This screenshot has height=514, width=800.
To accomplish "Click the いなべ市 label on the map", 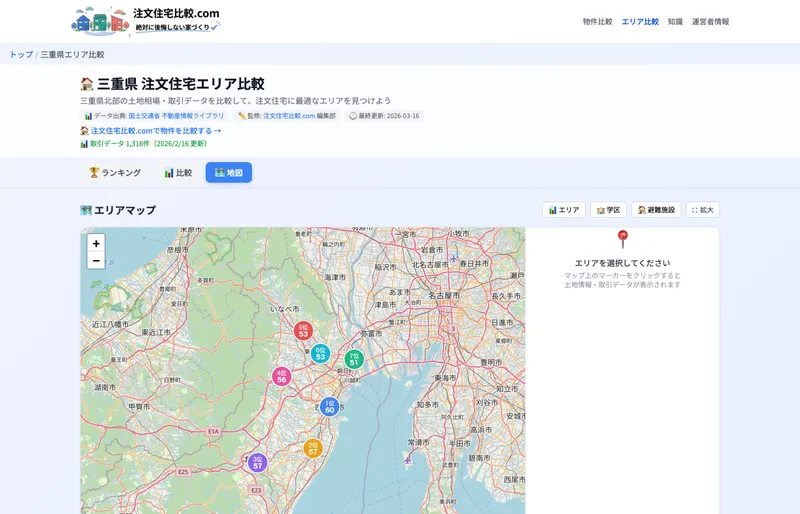I will pyautogui.click(x=285, y=309).
